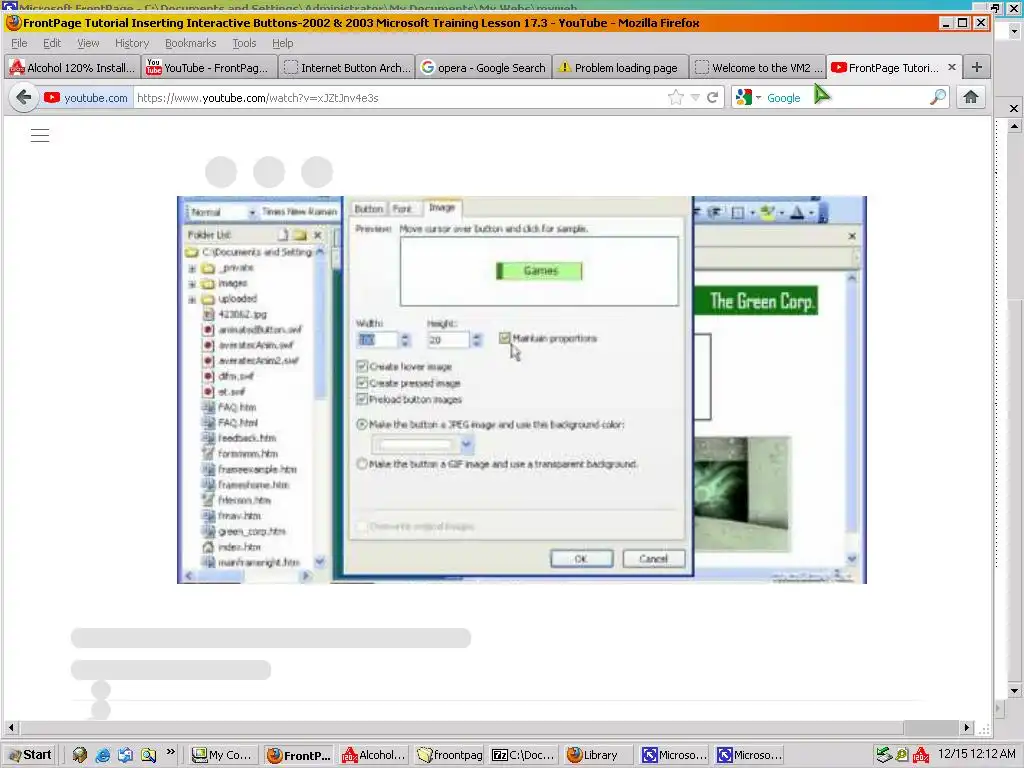Click the Internet Explorer quick launch icon
The image size is (1024, 768).
103,755
